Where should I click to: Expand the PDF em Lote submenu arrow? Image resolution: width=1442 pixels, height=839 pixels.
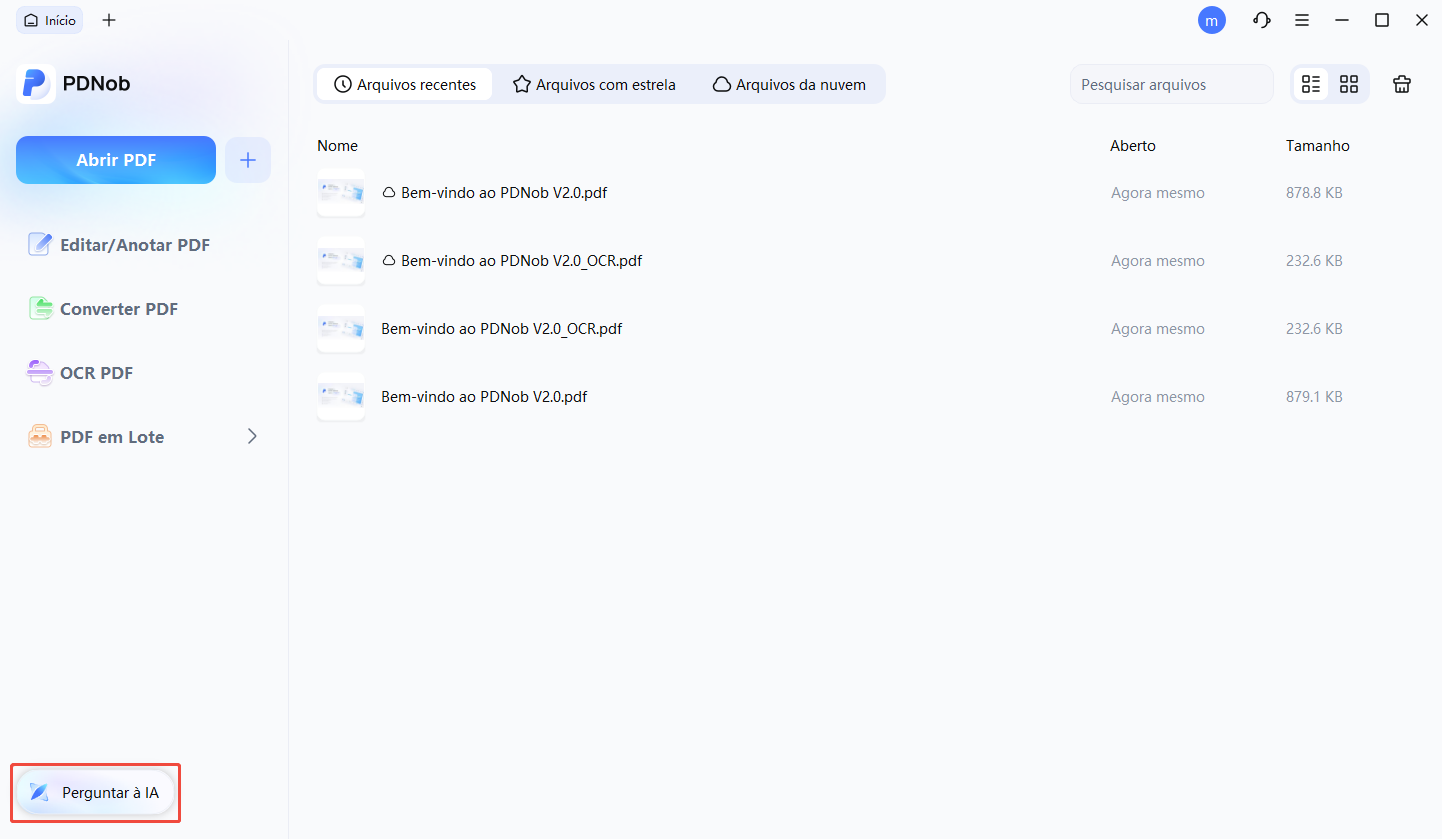coord(252,436)
